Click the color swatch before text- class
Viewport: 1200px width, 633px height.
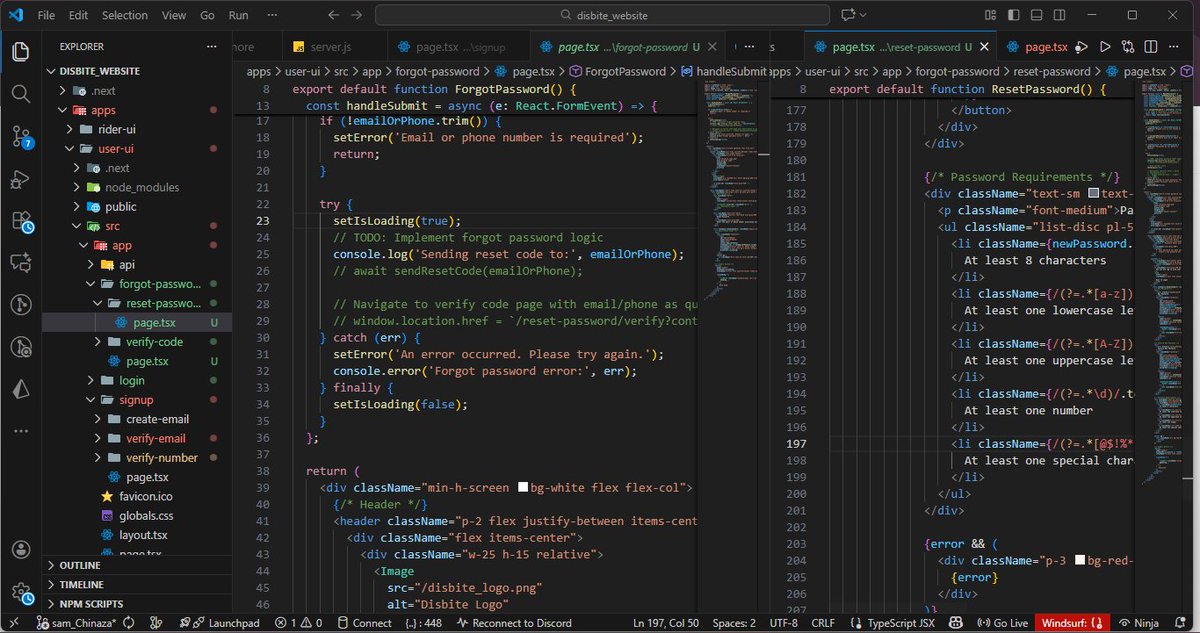tap(1093, 194)
